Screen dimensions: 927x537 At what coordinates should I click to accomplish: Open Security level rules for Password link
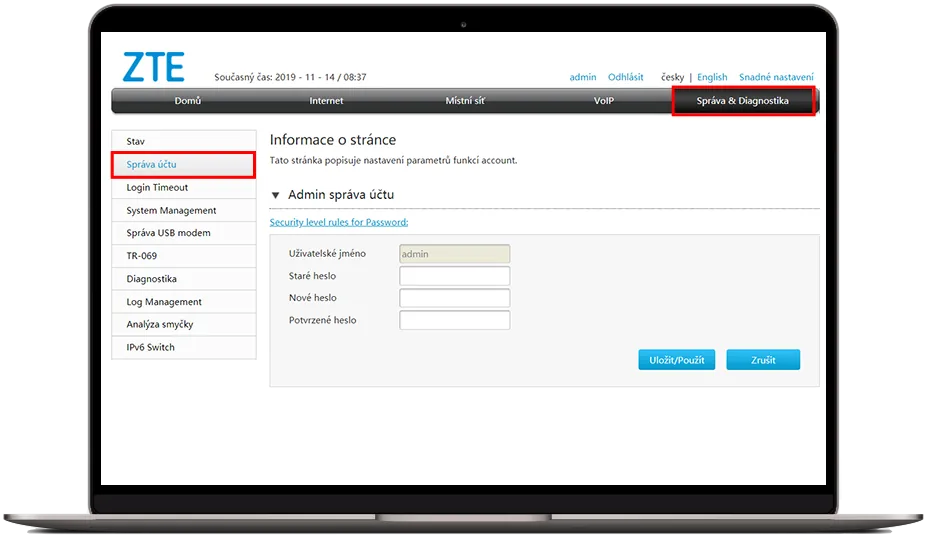[339, 222]
